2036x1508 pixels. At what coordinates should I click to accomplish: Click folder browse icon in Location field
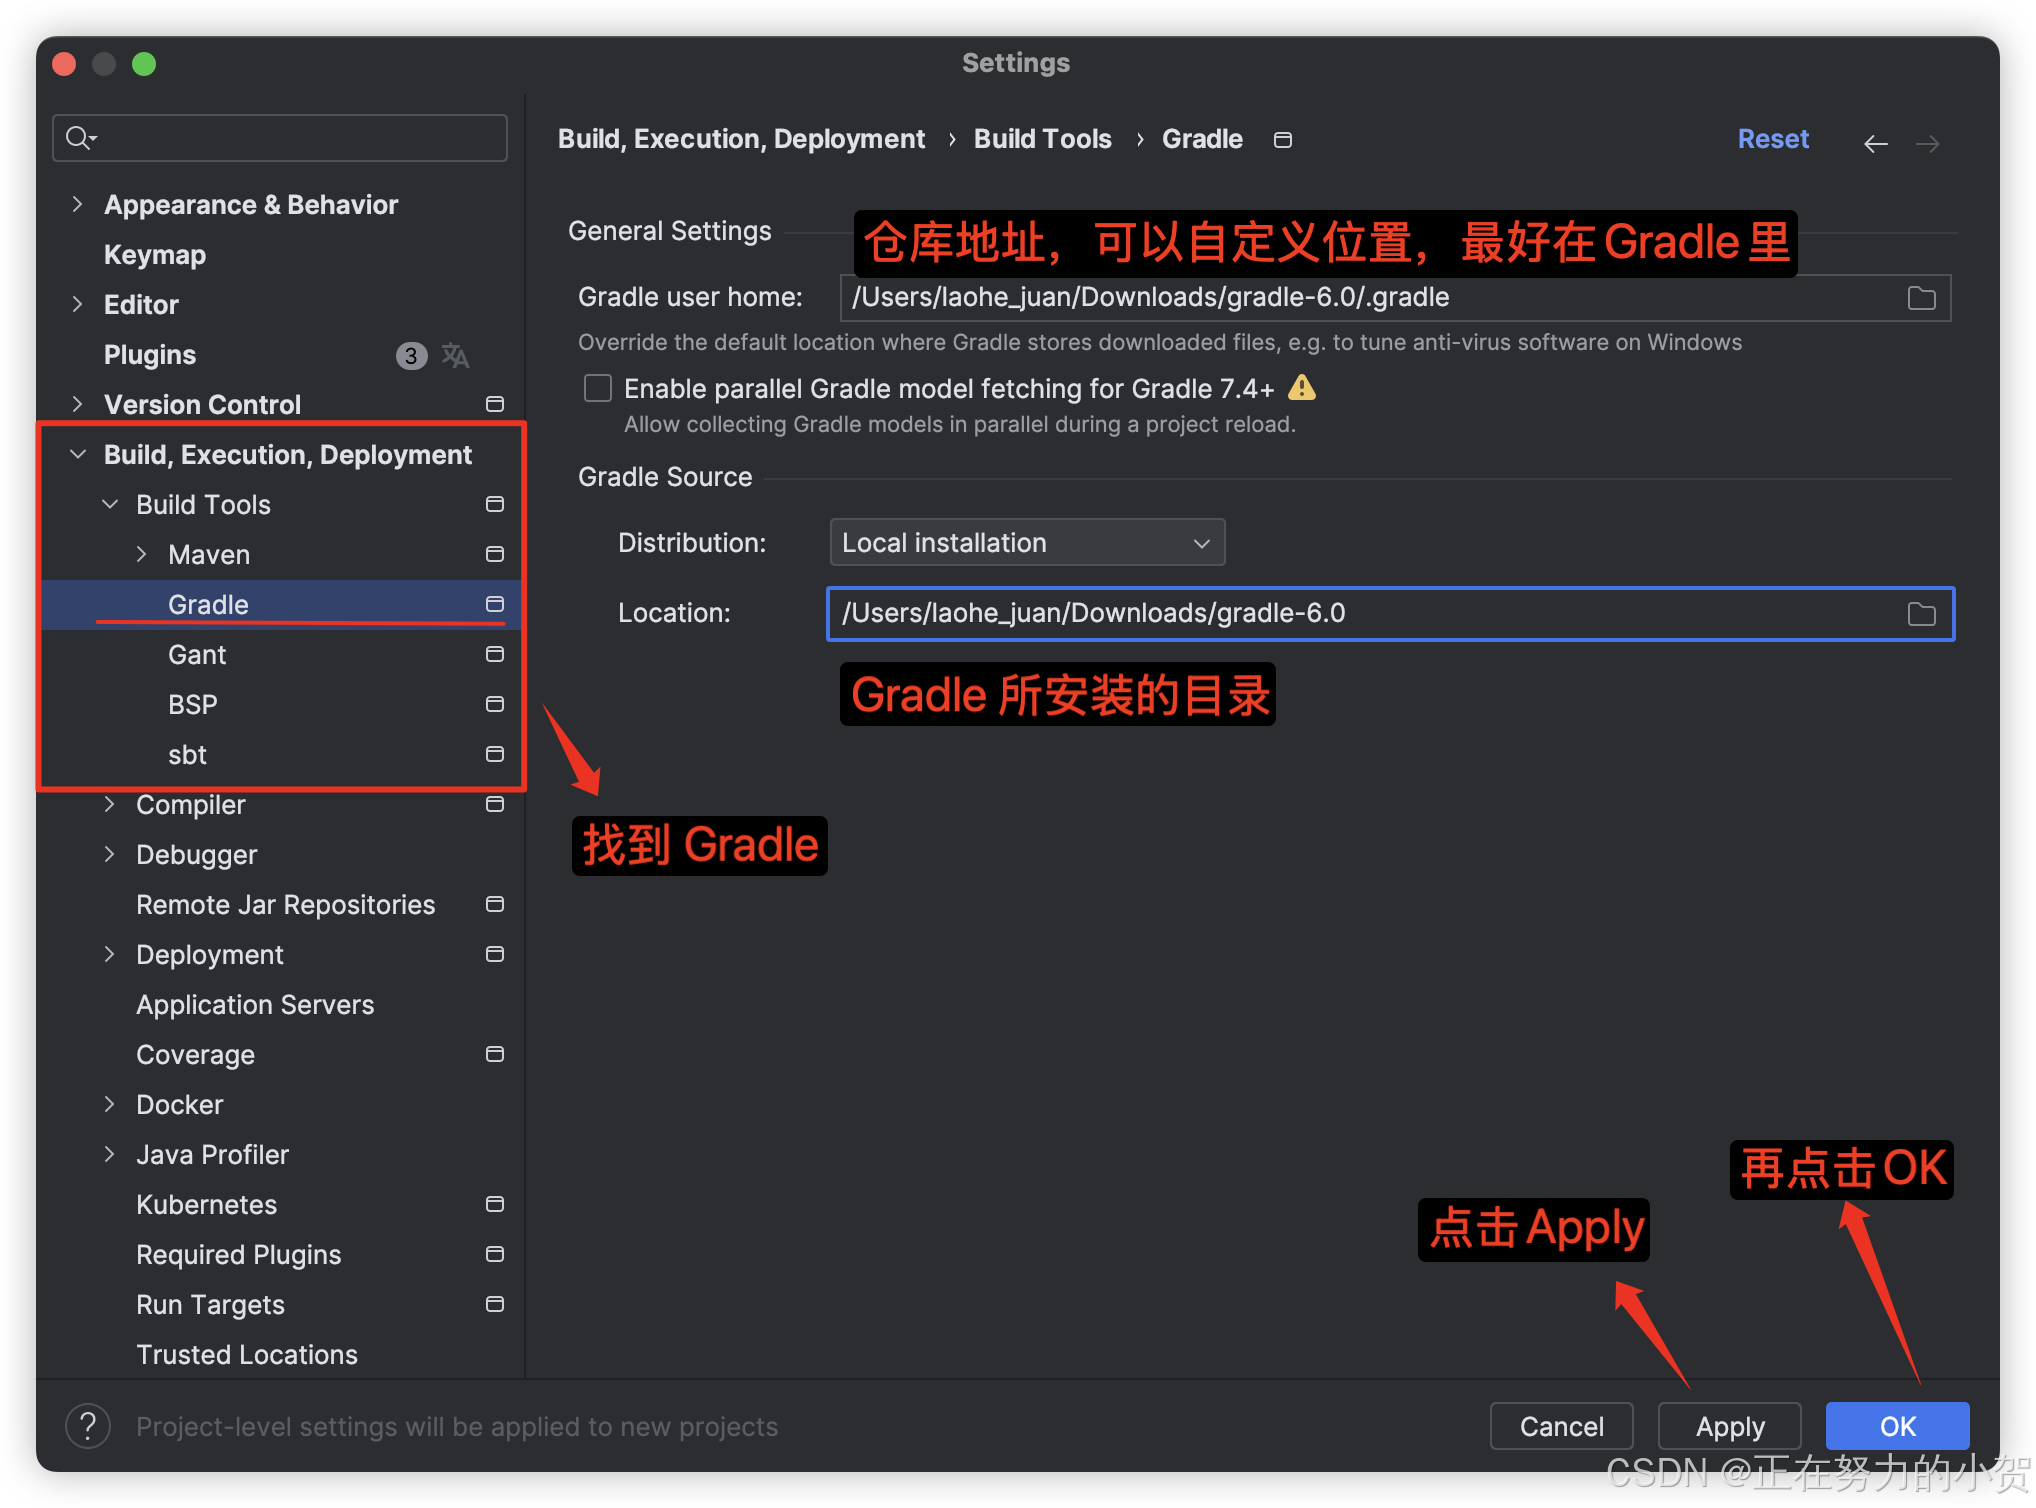(1921, 614)
